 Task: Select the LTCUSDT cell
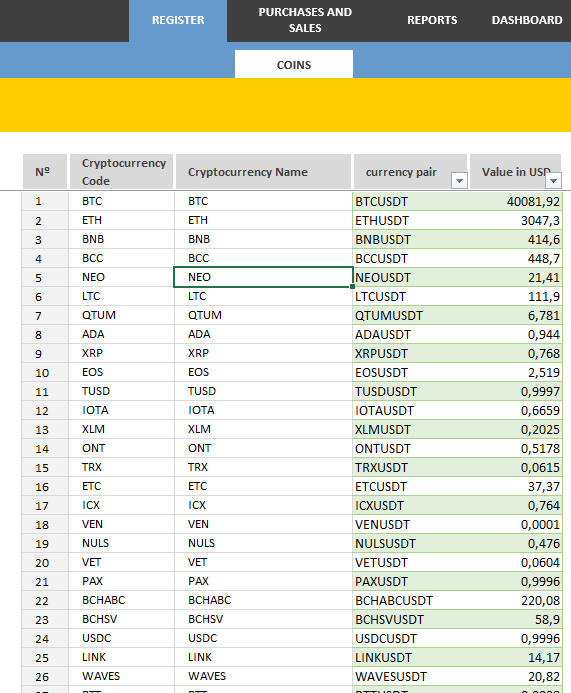411,297
